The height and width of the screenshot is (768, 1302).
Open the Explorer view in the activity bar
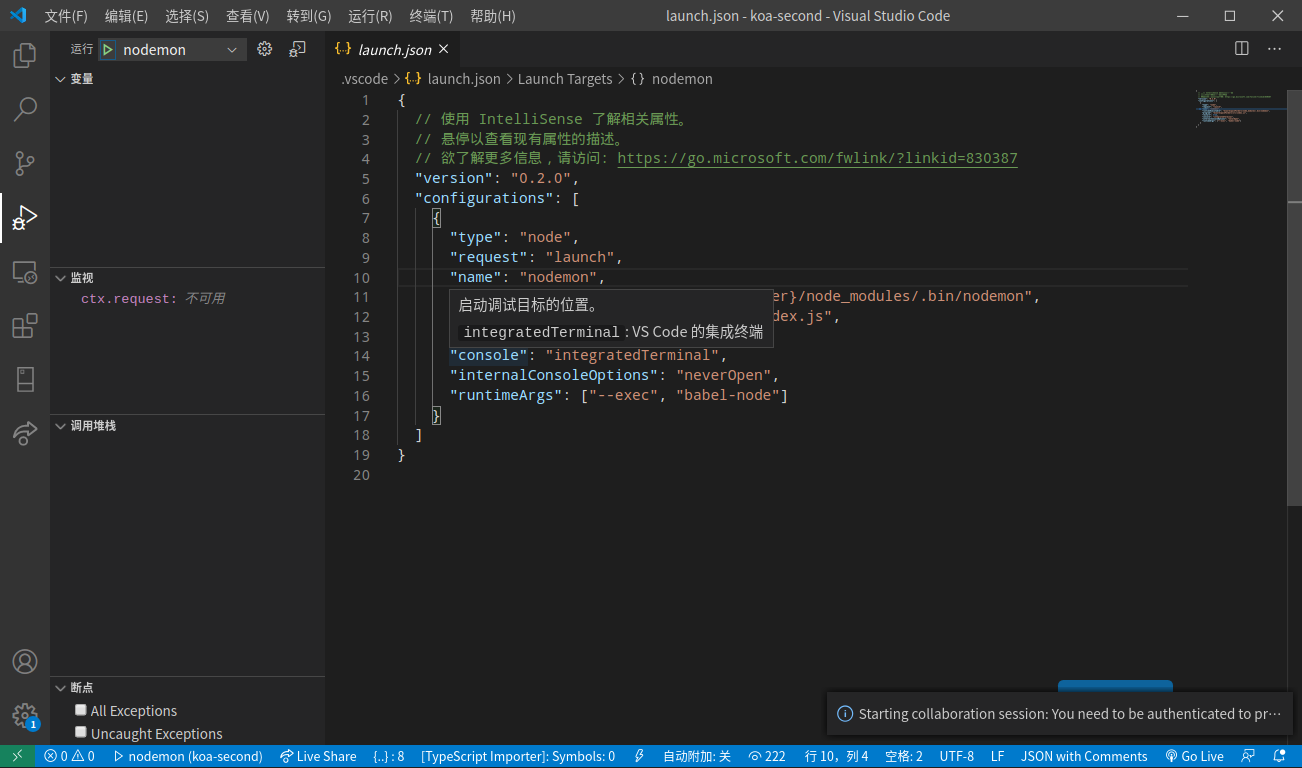pos(25,55)
